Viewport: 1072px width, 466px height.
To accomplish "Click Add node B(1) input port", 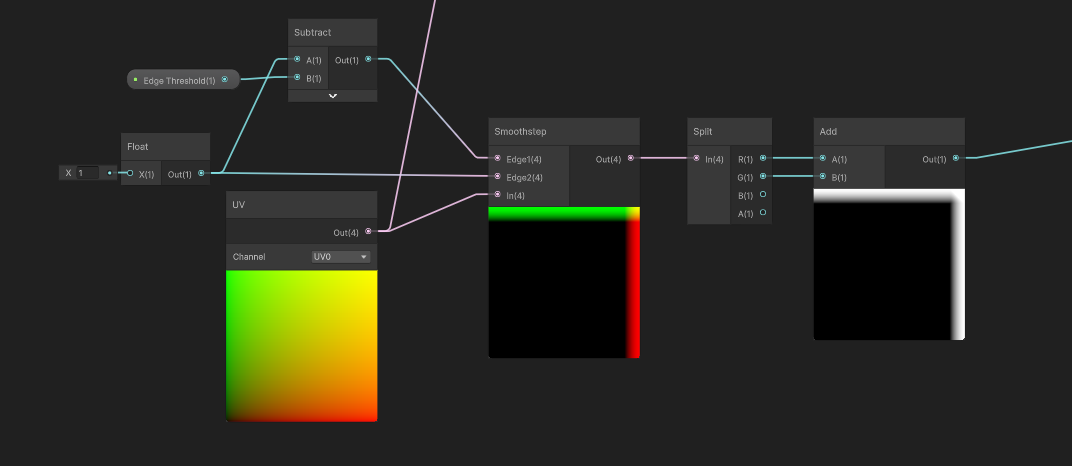I will pos(822,177).
